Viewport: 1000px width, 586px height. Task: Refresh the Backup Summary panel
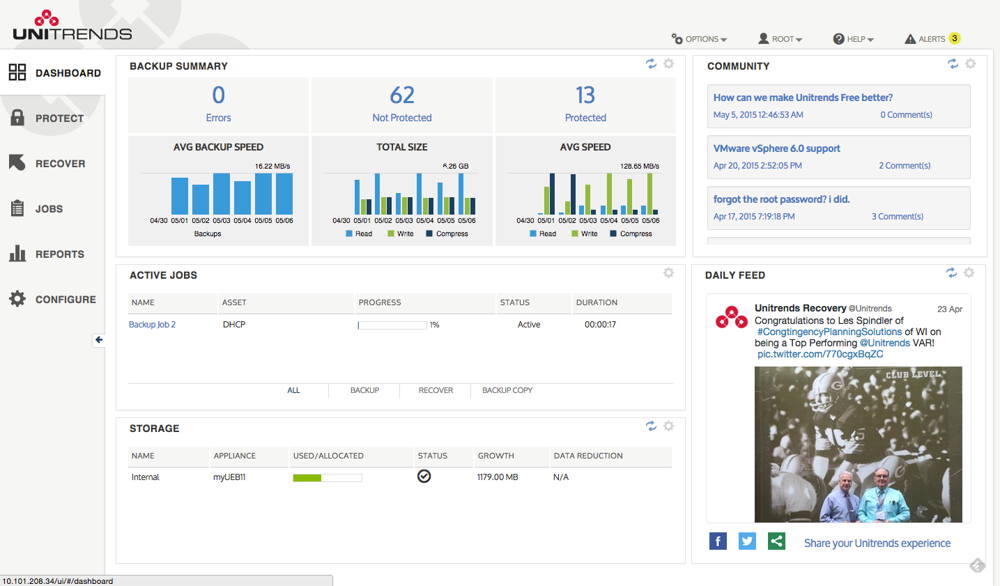(x=651, y=63)
